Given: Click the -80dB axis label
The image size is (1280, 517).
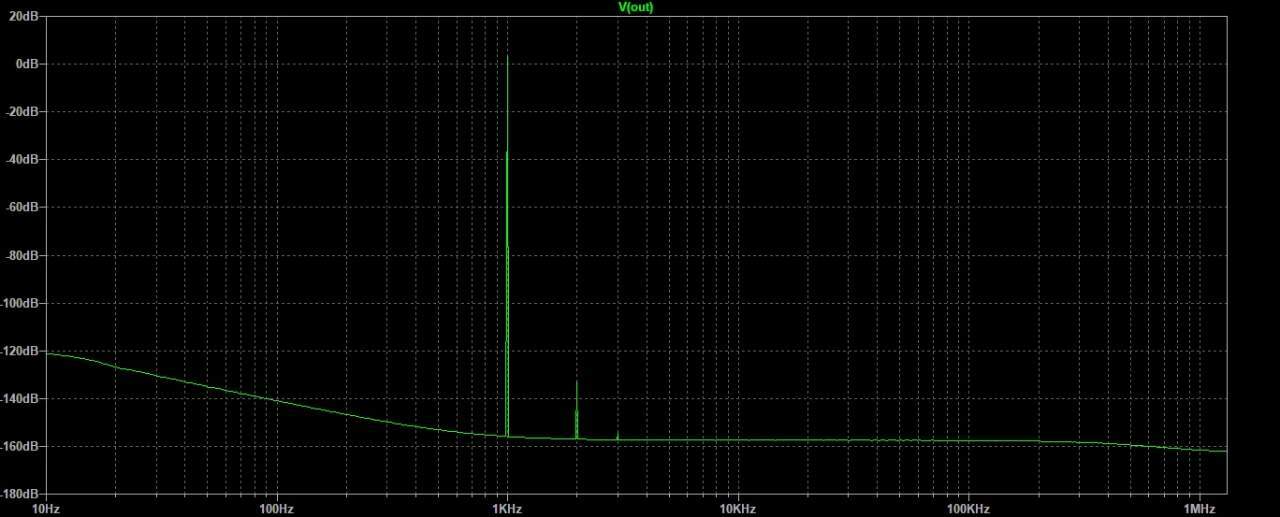Looking at the screenshot, I should coord(23,256).
